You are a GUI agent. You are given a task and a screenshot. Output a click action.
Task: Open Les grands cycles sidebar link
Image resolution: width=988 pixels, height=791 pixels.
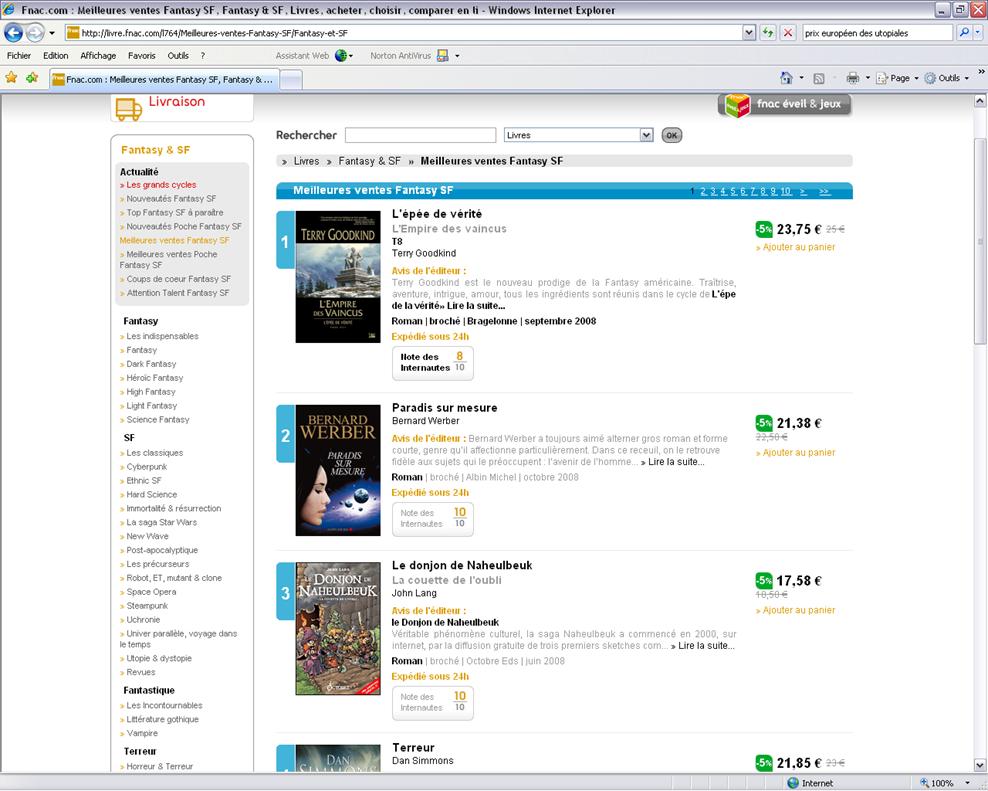(161, 185)
